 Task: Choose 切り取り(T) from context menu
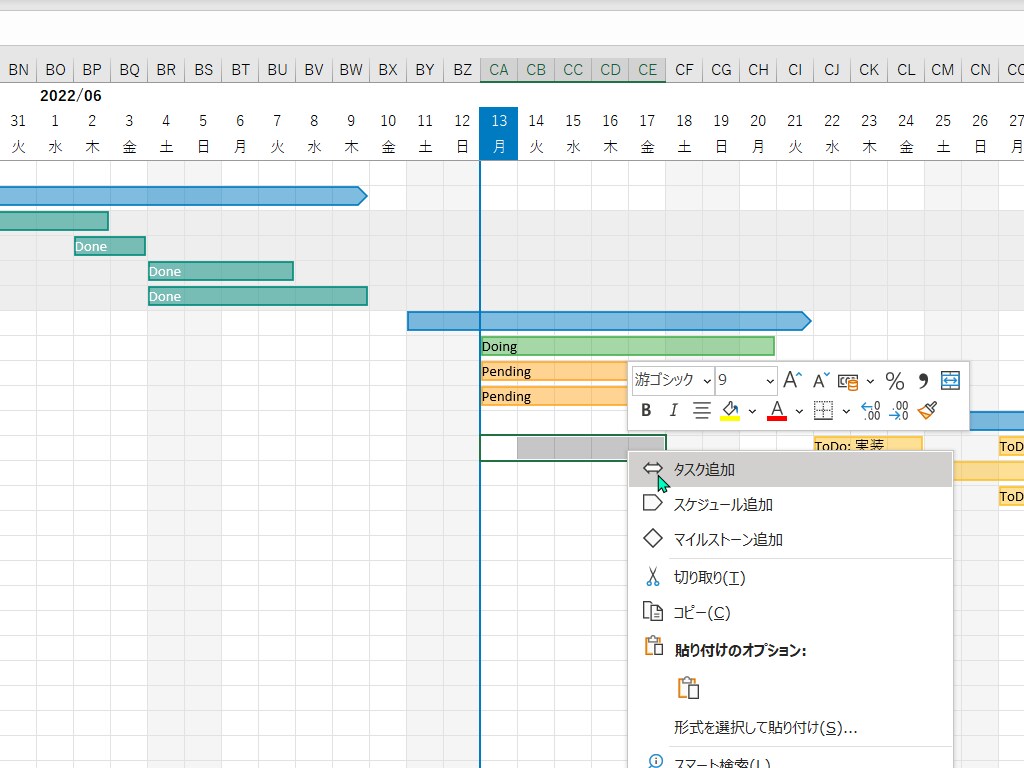790,577
